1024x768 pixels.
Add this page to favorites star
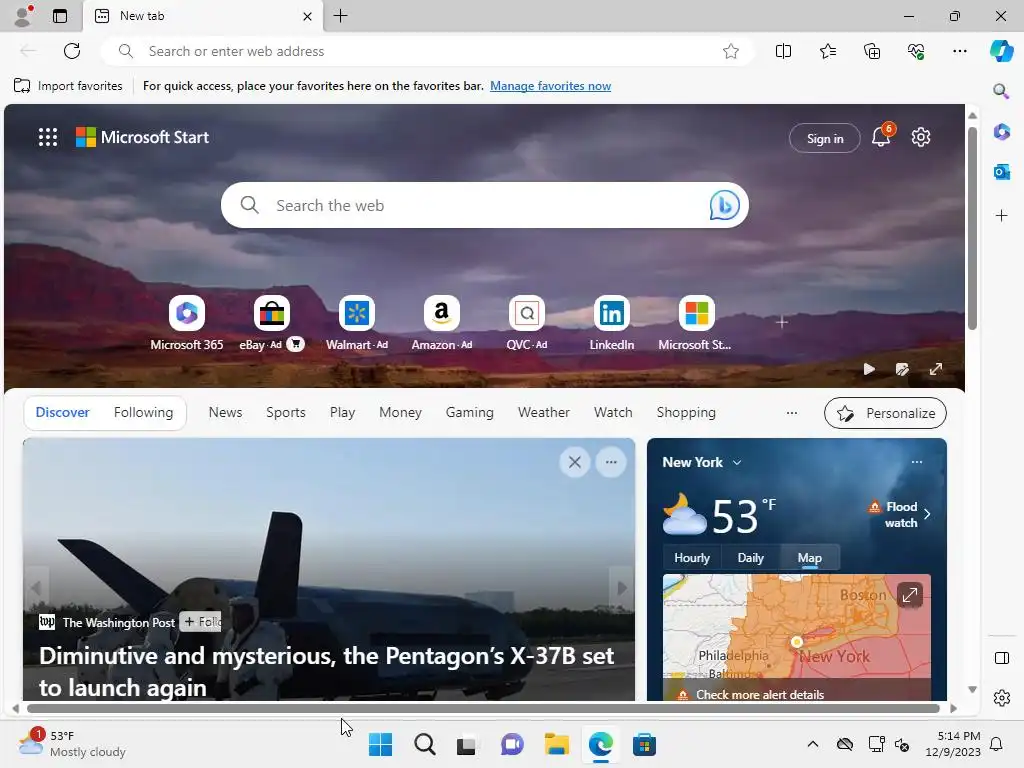pyautogui.click(x=731, y=51)
